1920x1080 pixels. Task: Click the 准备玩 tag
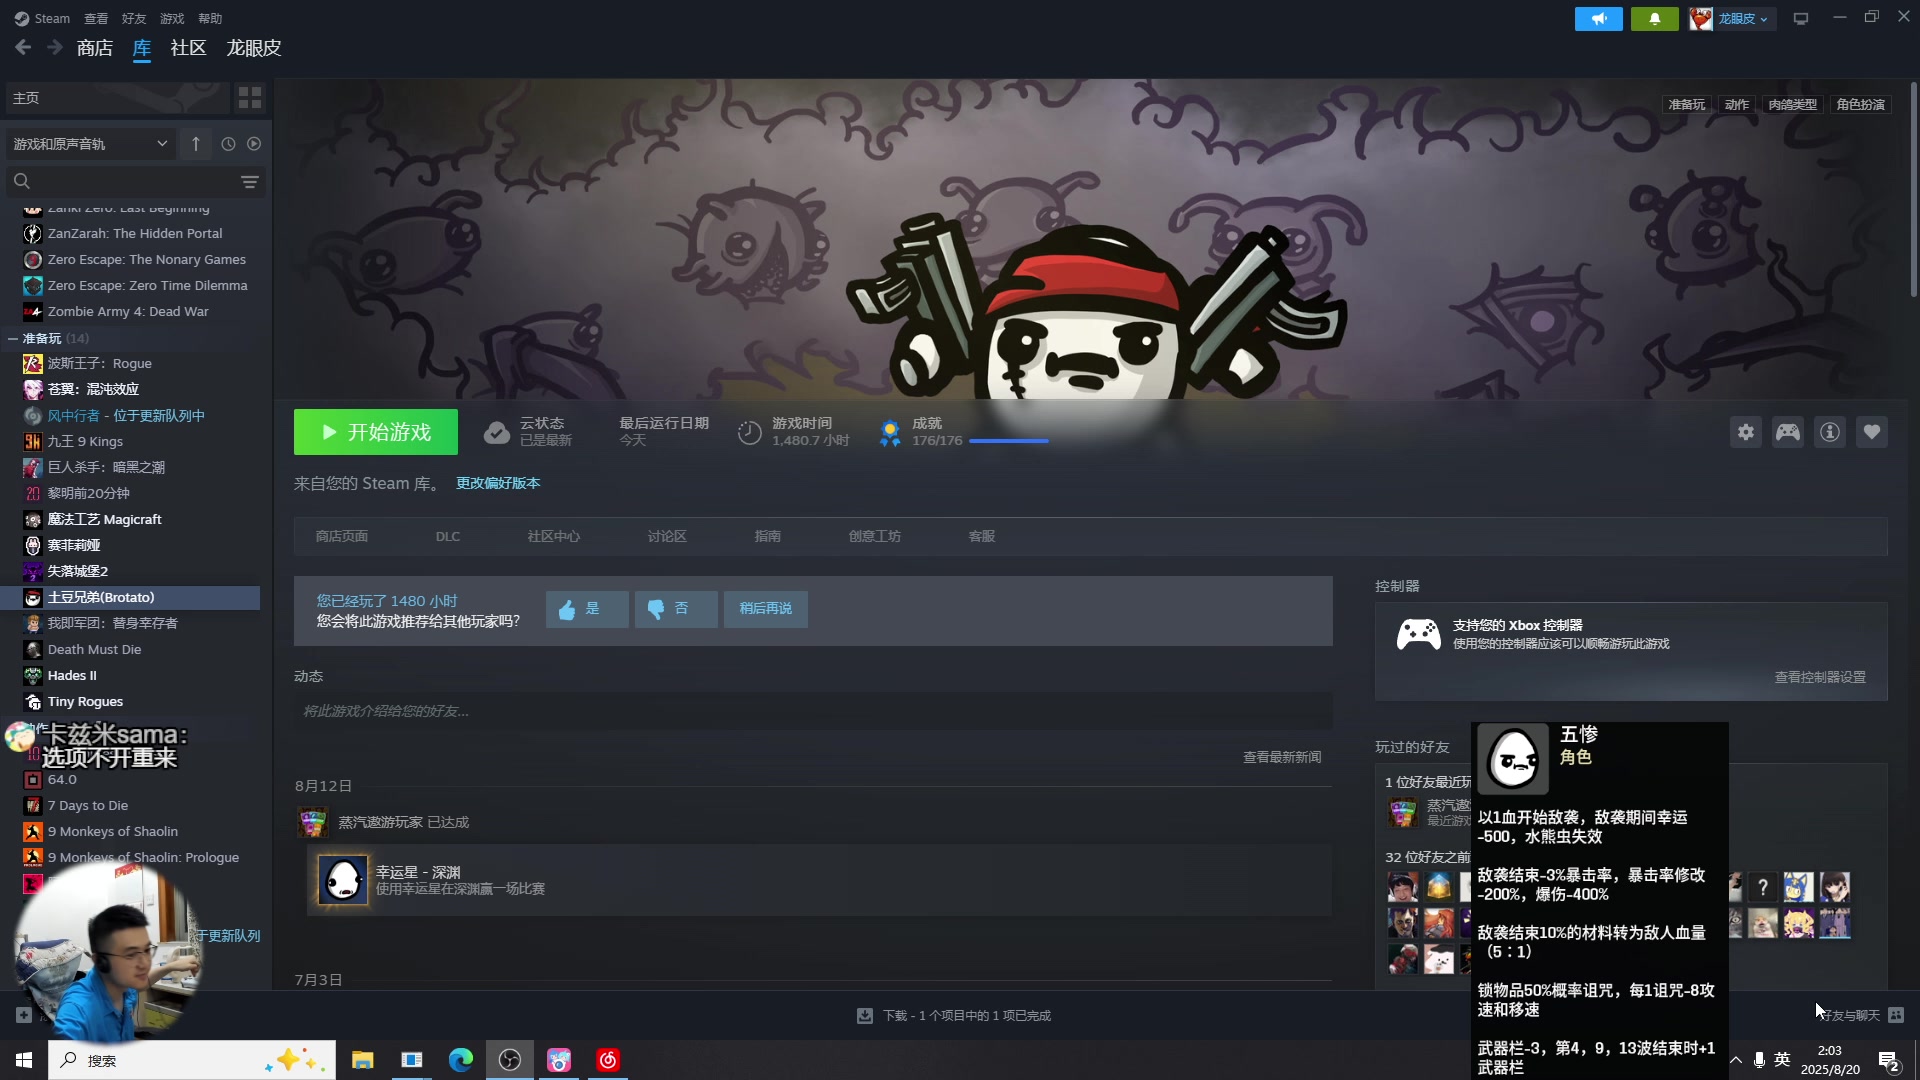pyautogui.click(x=1687, y=105)
